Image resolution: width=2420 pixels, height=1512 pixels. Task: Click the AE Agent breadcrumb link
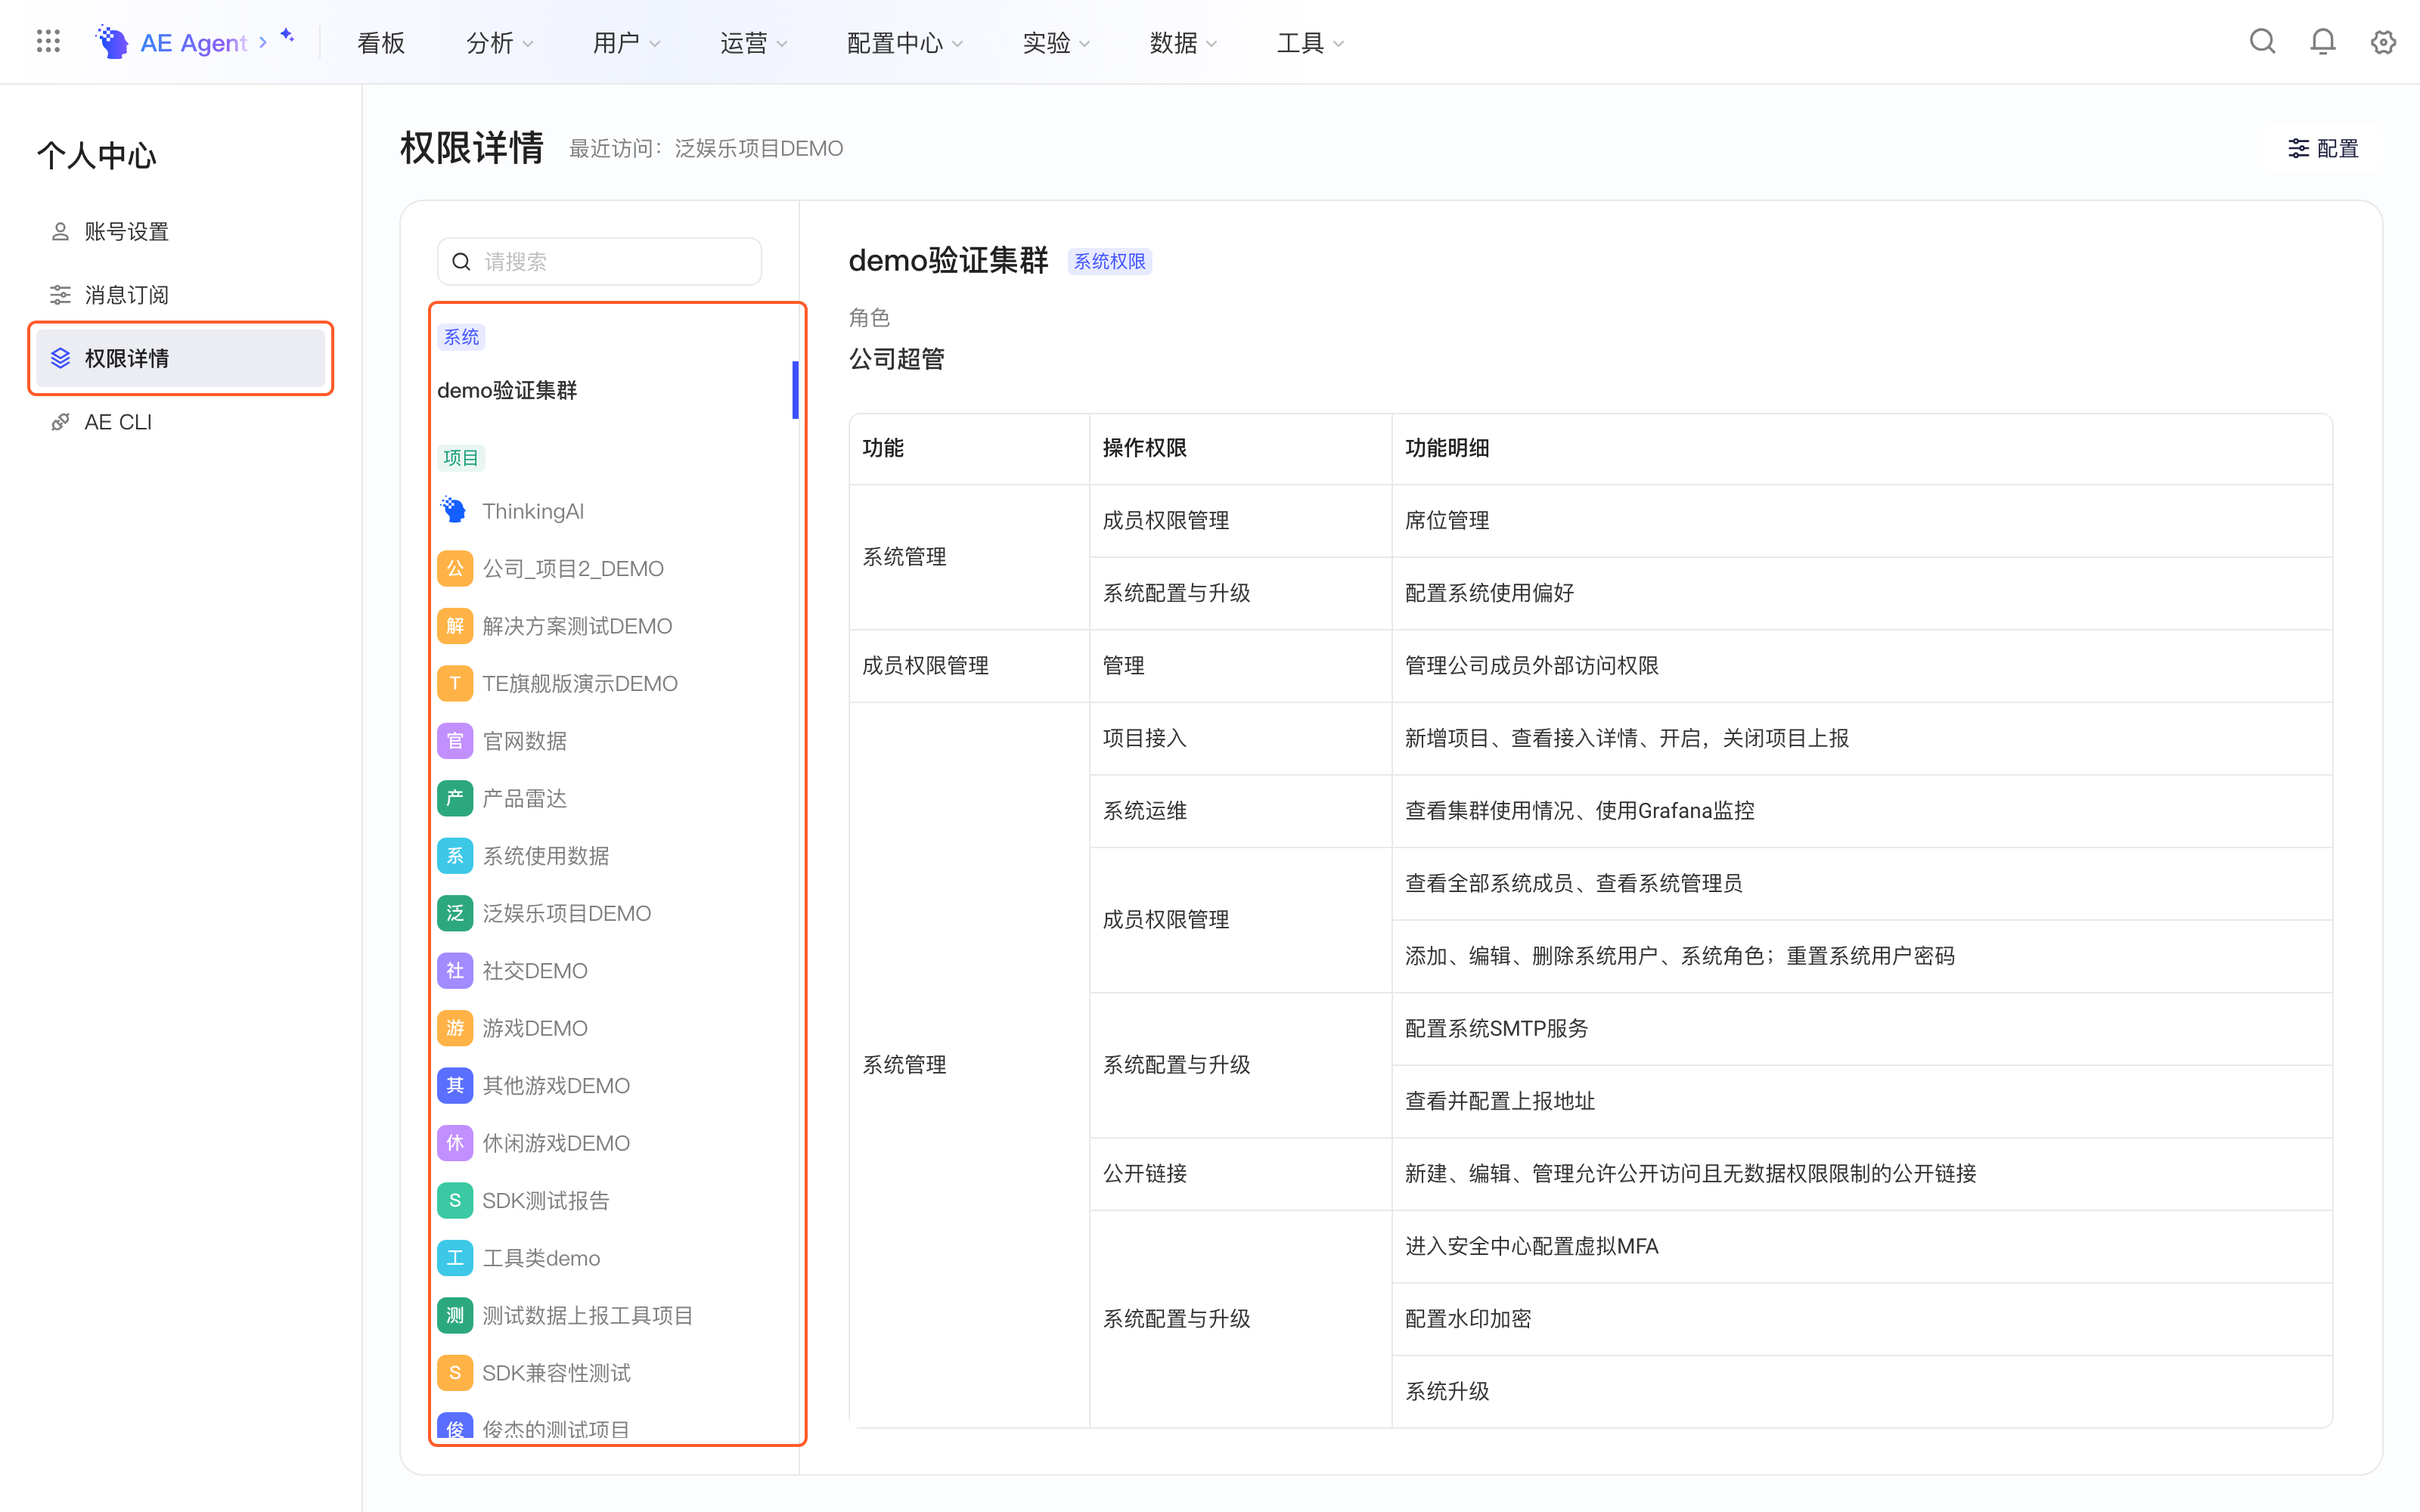click(193, 43)
